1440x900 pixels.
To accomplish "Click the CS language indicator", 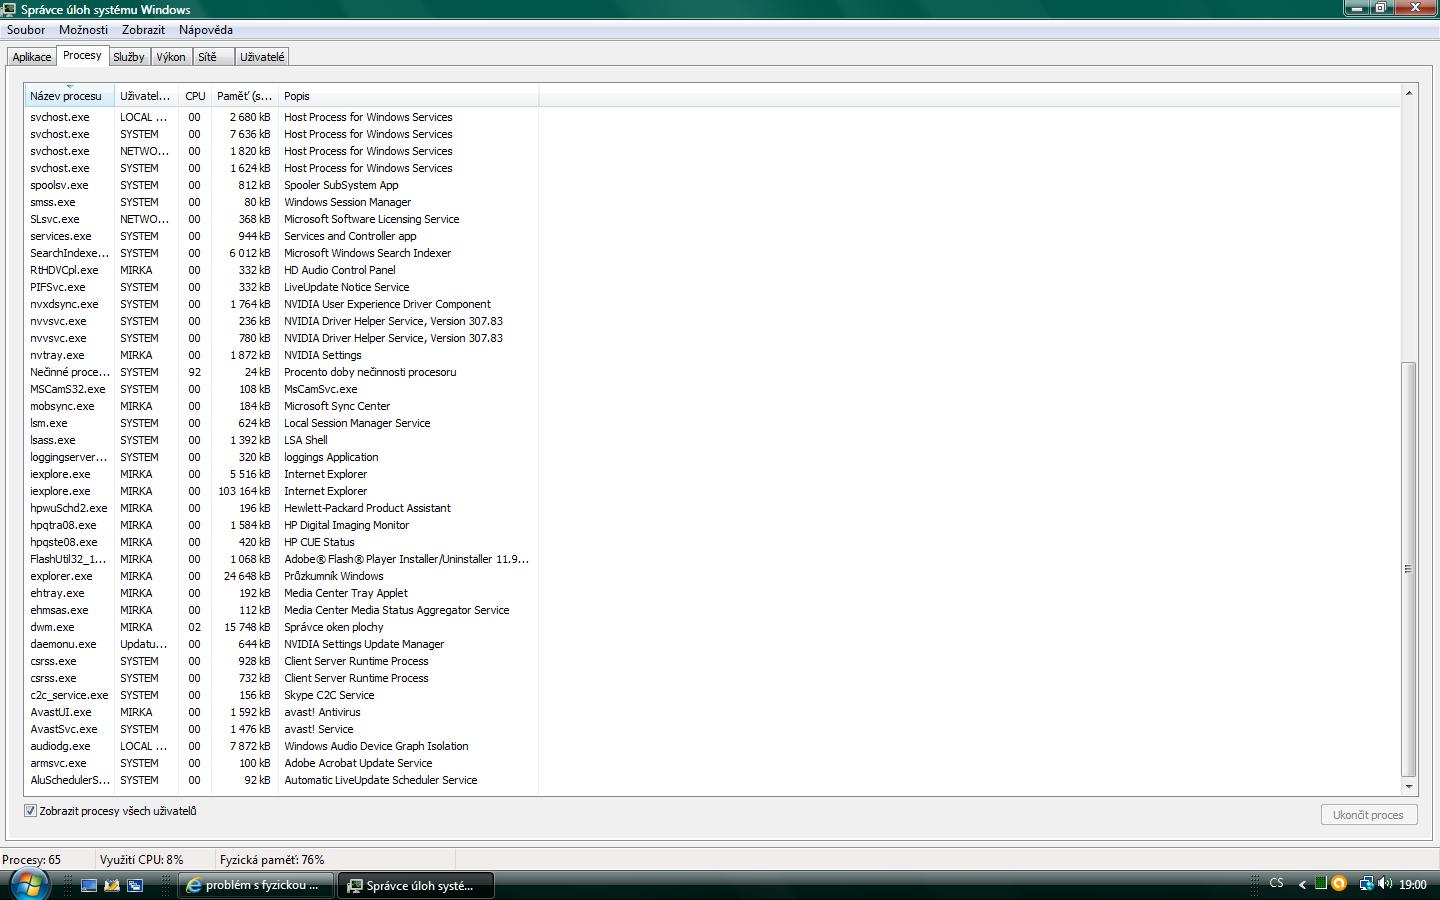I will click(x=1276, y=883).
